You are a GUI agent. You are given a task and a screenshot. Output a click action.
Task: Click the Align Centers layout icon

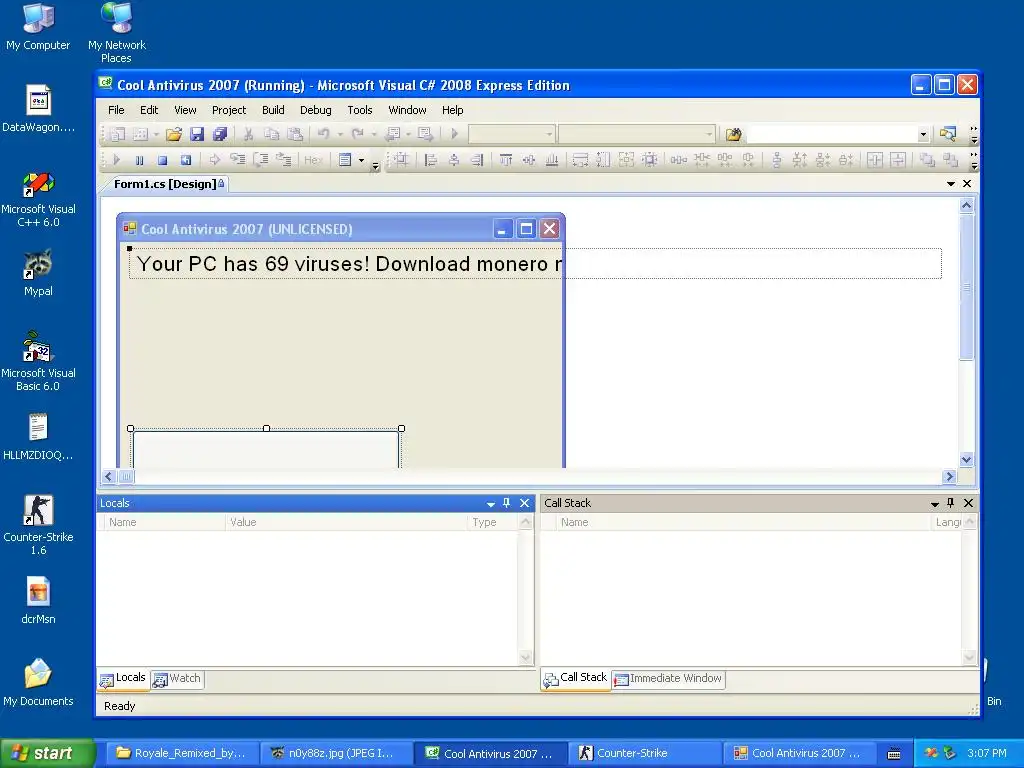pyautogui.click(x=454, y=159)
